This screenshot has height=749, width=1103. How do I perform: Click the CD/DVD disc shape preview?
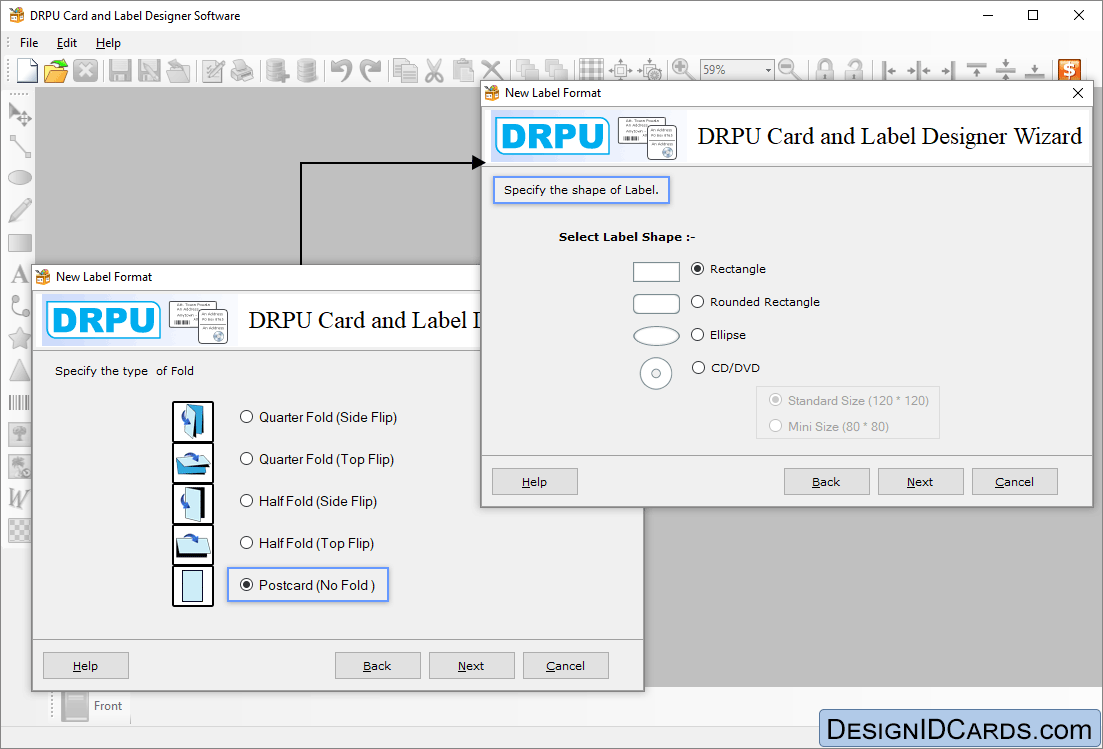click(656, 373)
